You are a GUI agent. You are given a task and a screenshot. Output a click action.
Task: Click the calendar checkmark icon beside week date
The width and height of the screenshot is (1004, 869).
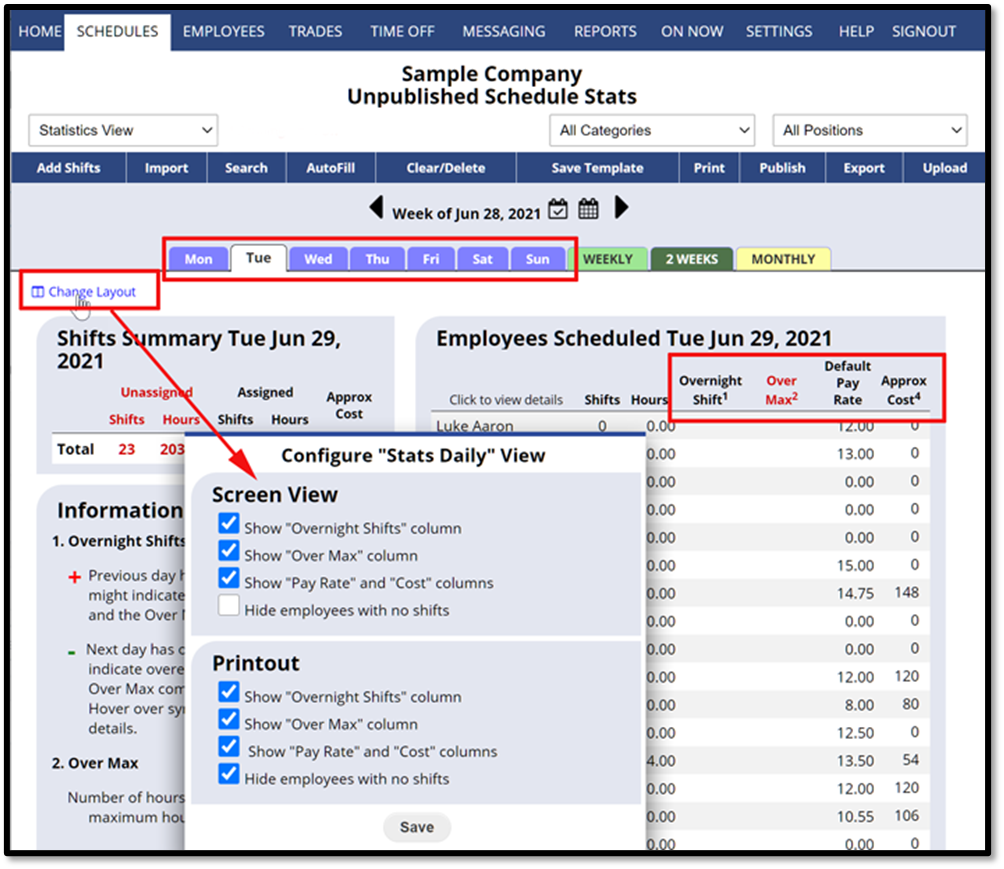(559, 209)
